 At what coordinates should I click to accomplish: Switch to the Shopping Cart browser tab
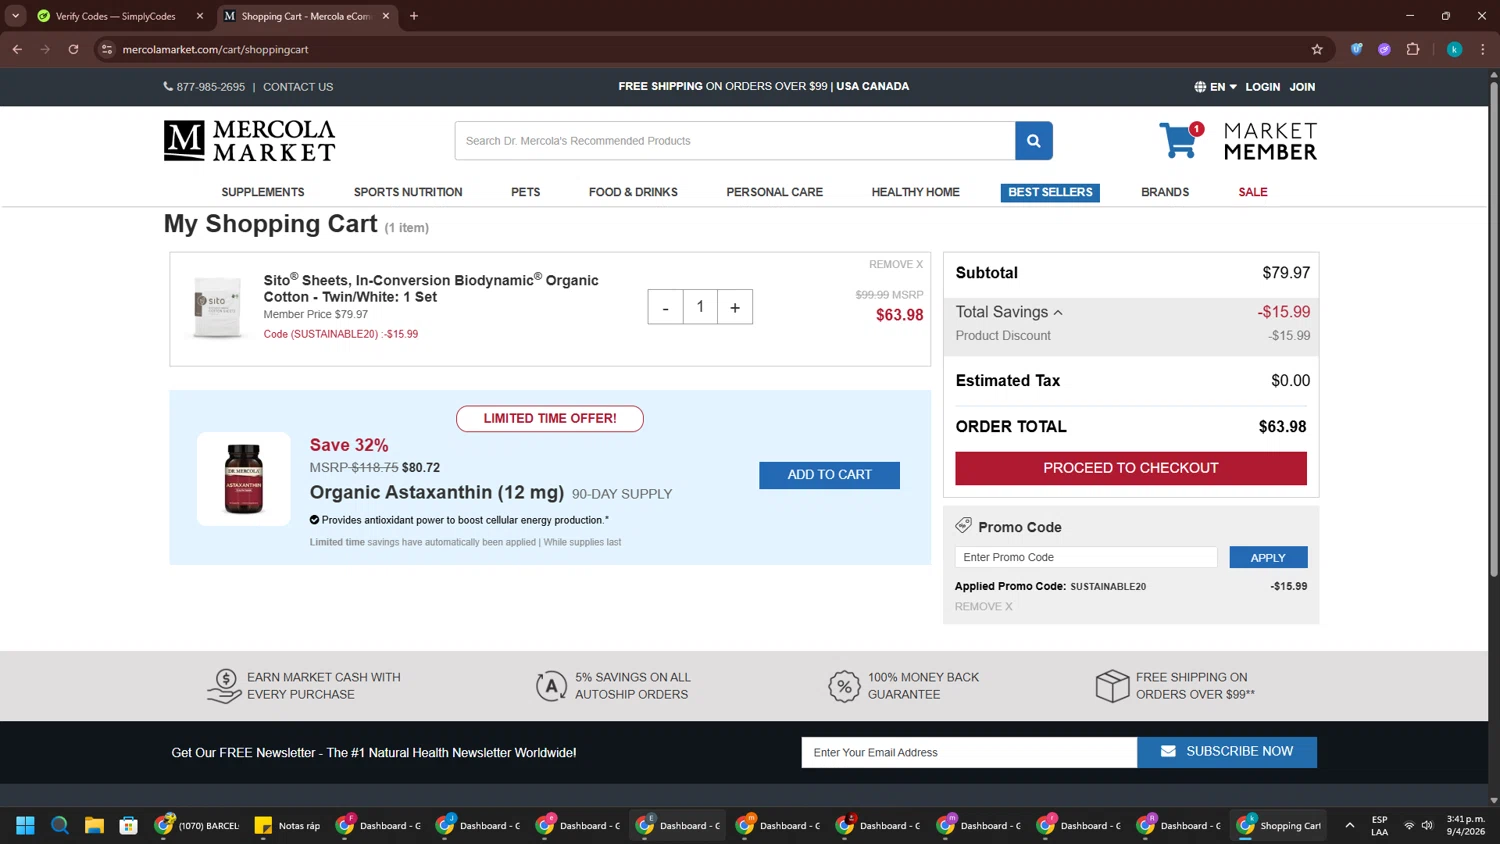click(306, 16)
